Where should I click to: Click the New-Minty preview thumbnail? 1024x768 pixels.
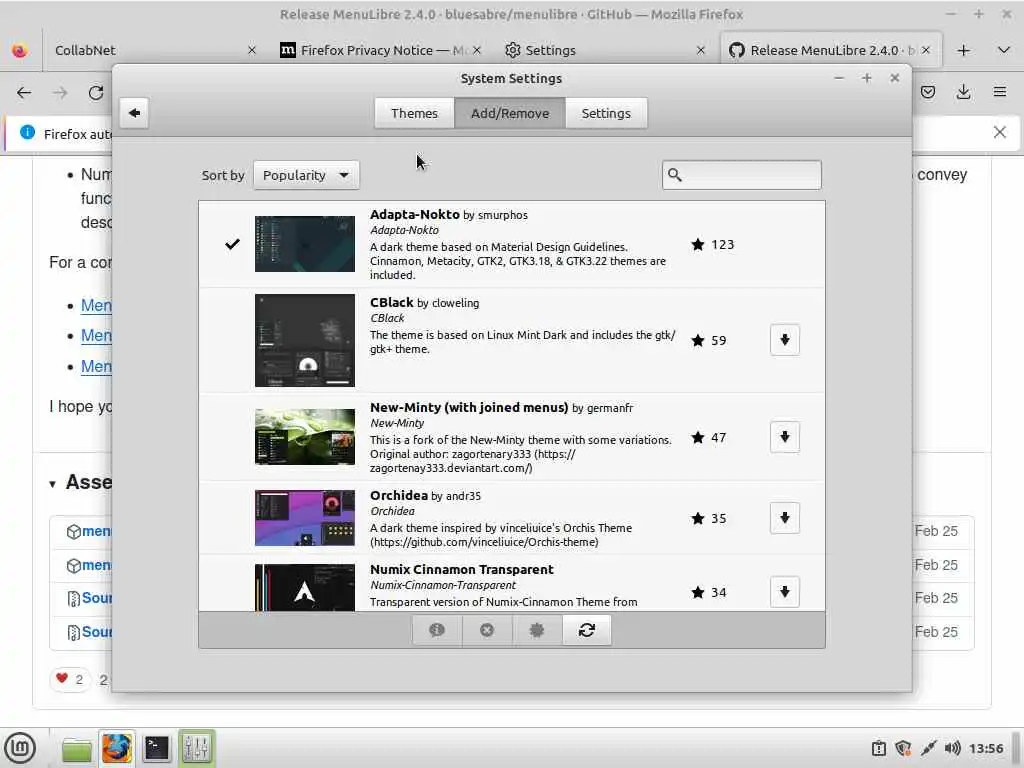point(305,437)
